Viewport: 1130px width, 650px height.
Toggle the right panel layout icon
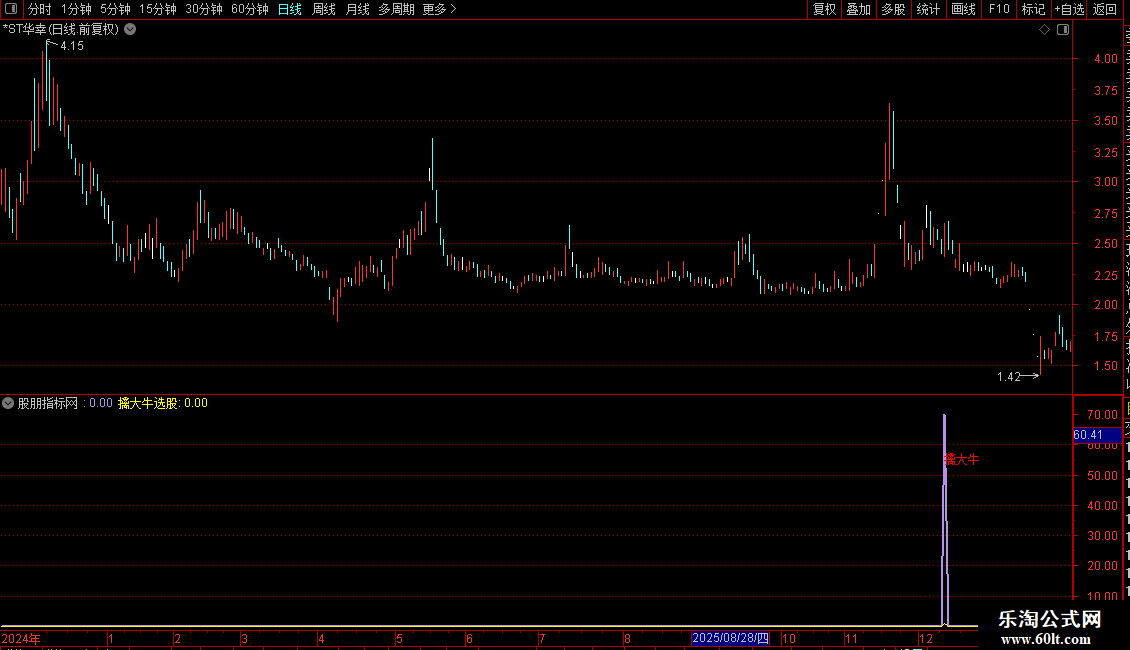click(x=1063, y=30)
